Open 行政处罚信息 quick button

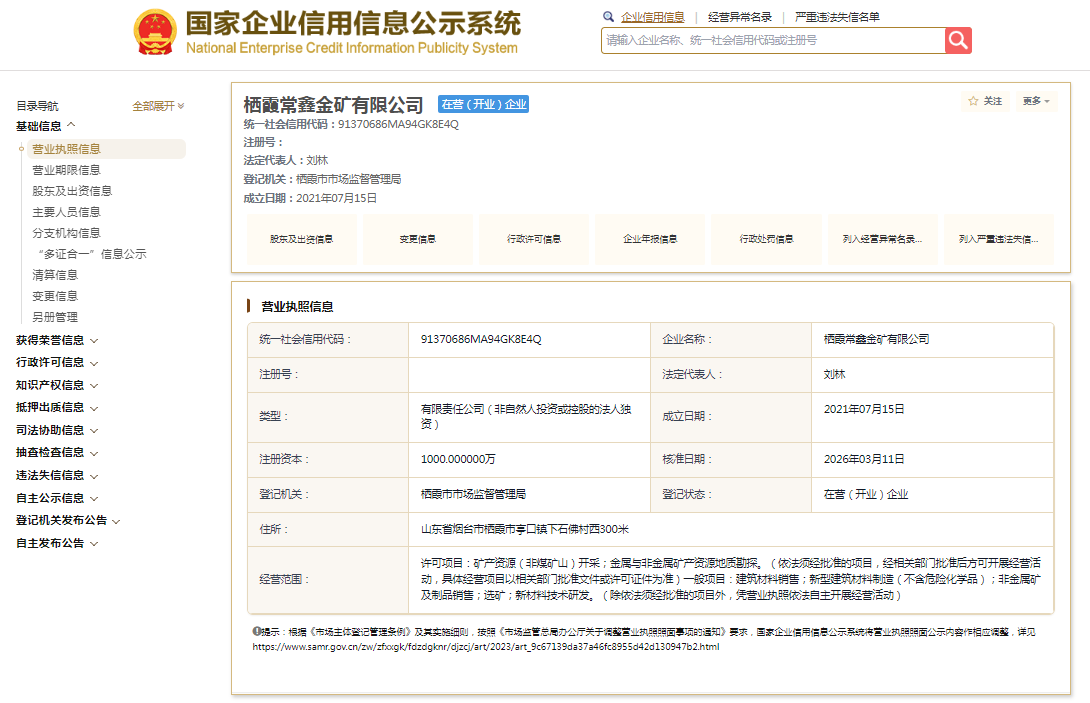[x=766, y=240]
